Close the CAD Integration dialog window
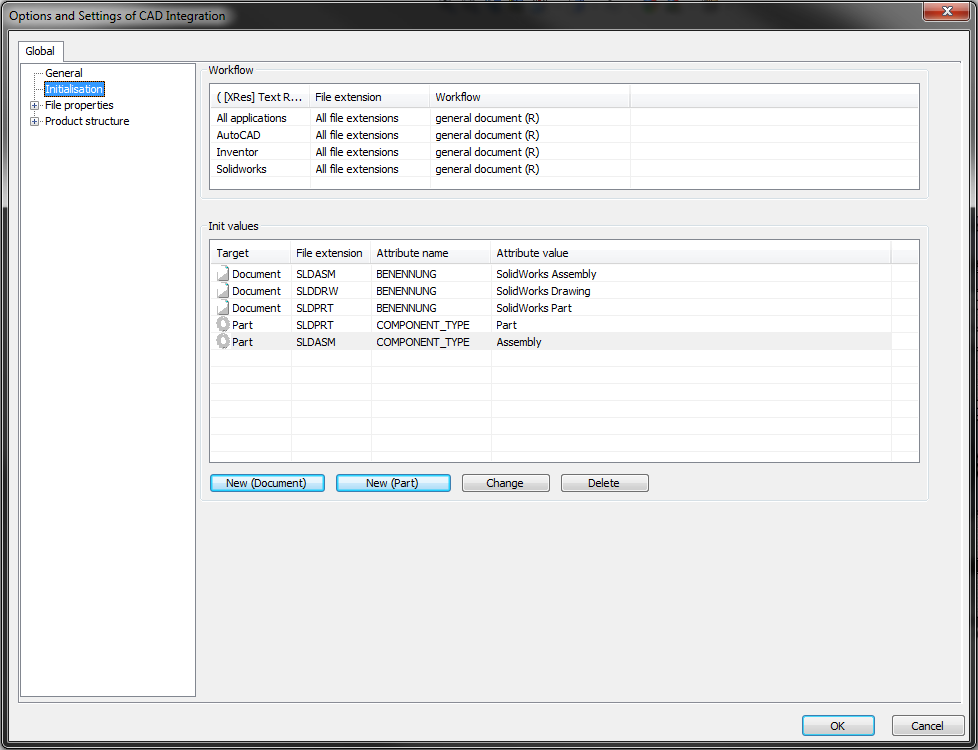Screen dimensions: 978x750 946,11
